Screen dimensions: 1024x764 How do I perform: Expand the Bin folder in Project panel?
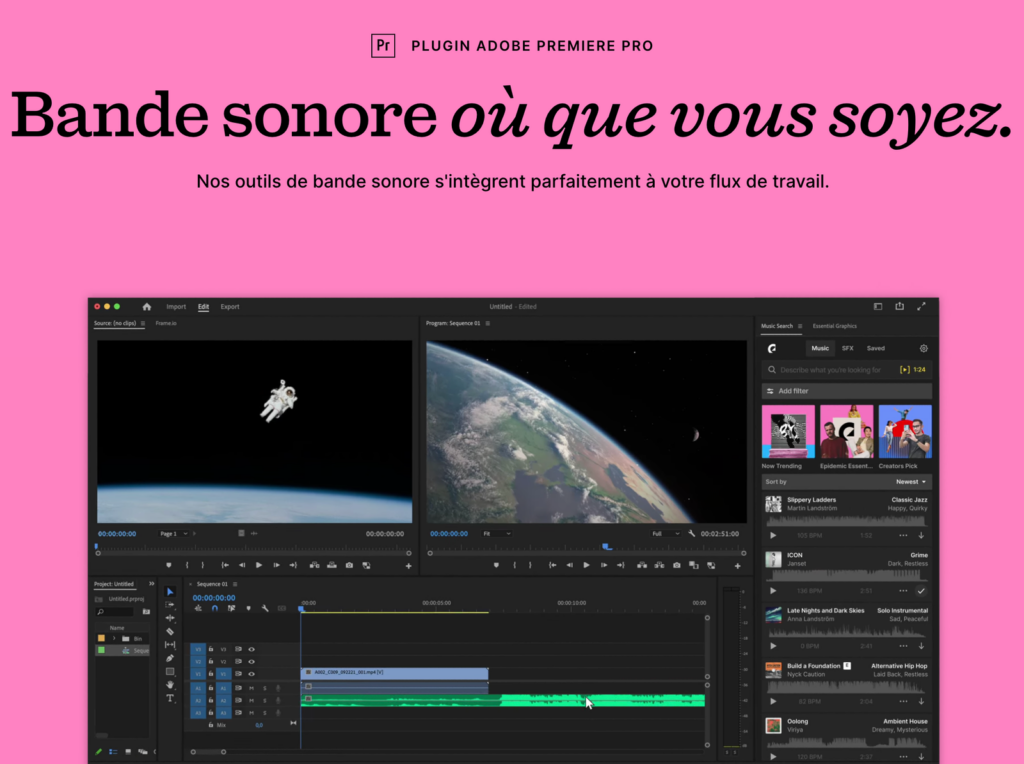[x=114, y=639]
